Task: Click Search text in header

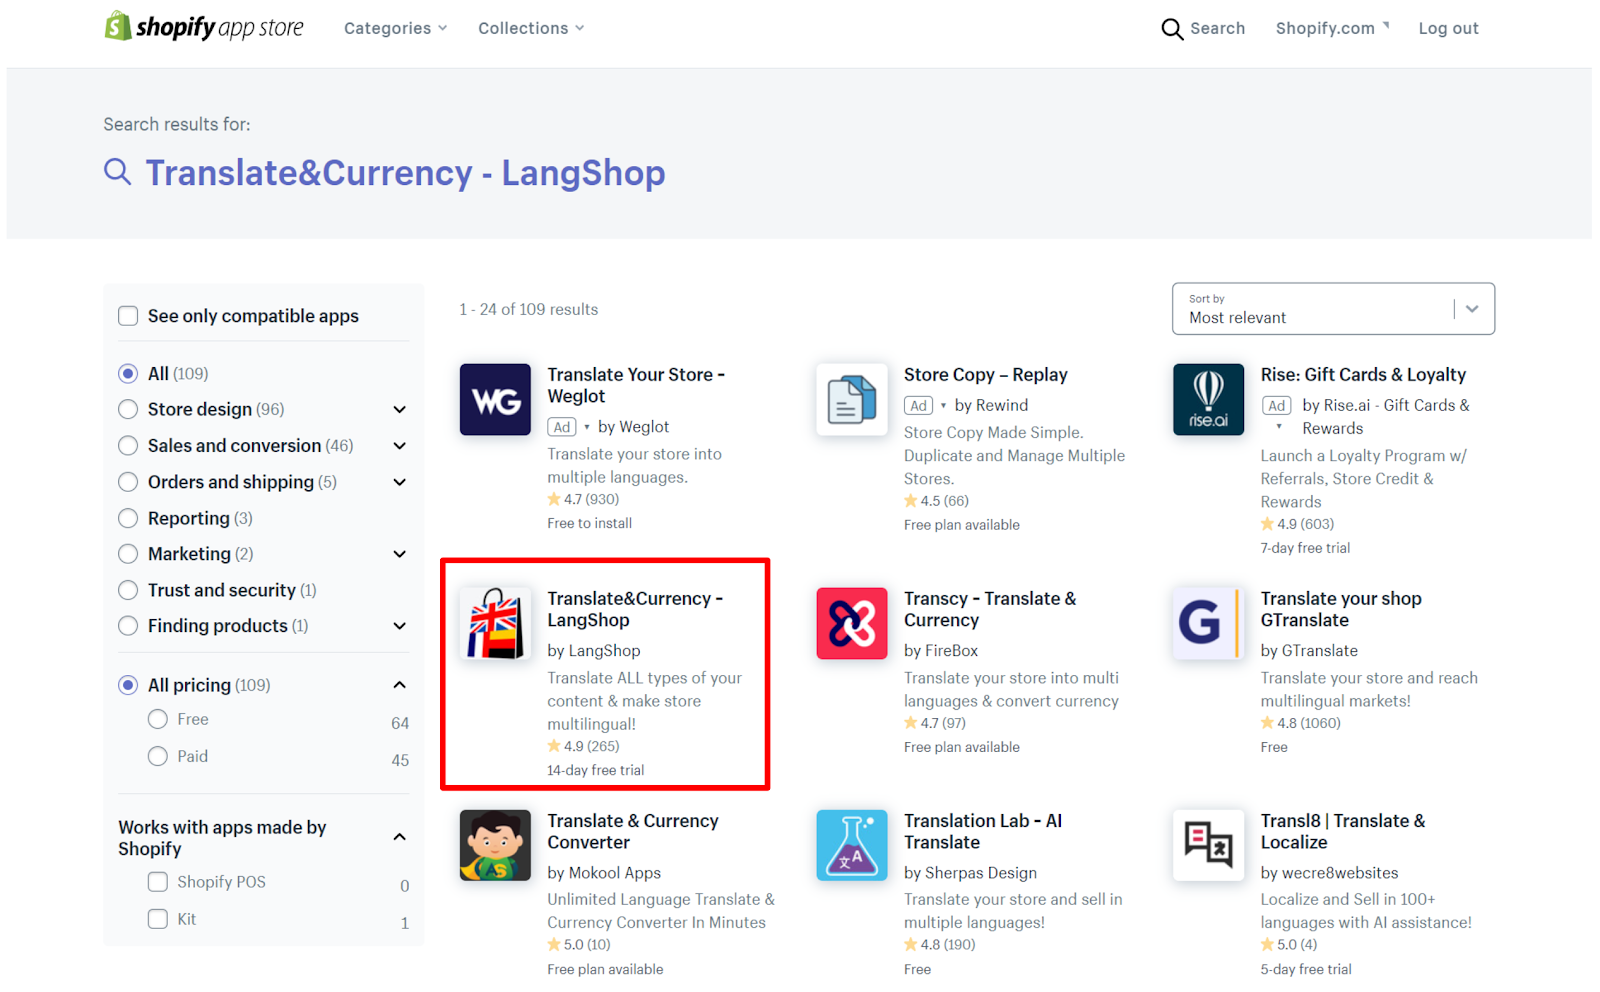Action: click(1217, 28)
